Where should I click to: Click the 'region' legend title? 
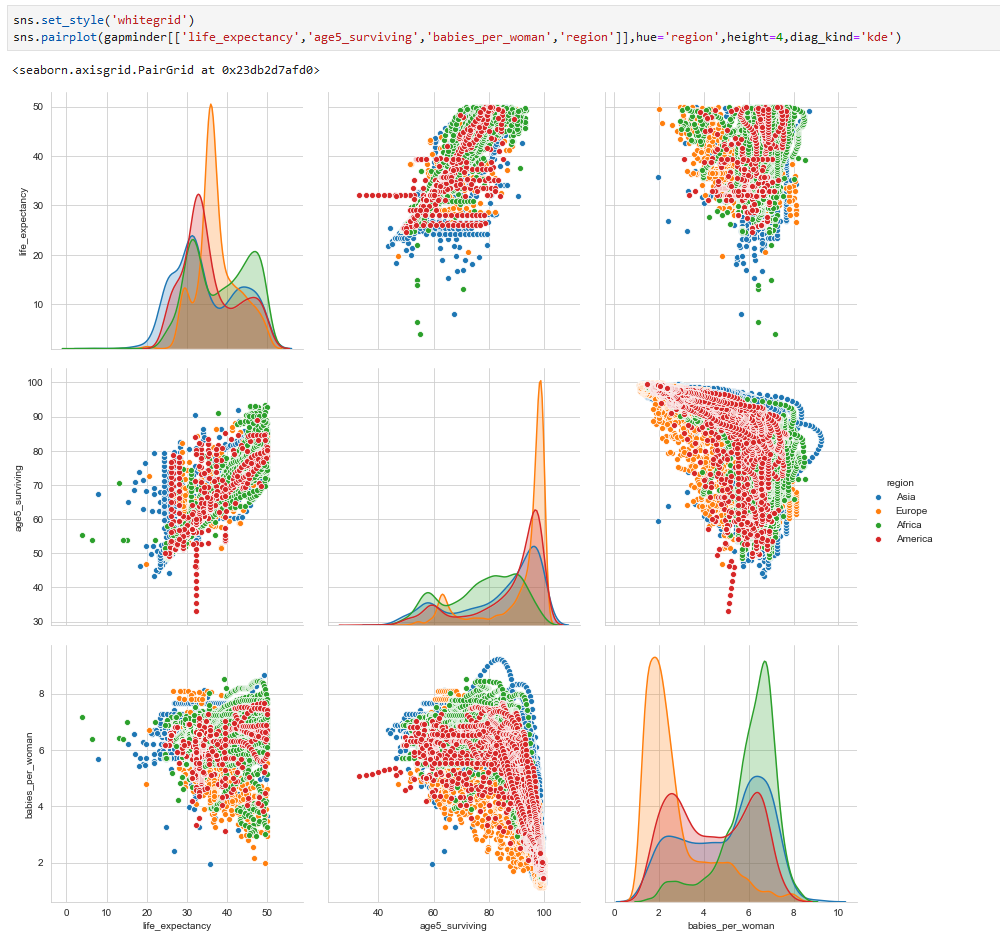point(899,482)
